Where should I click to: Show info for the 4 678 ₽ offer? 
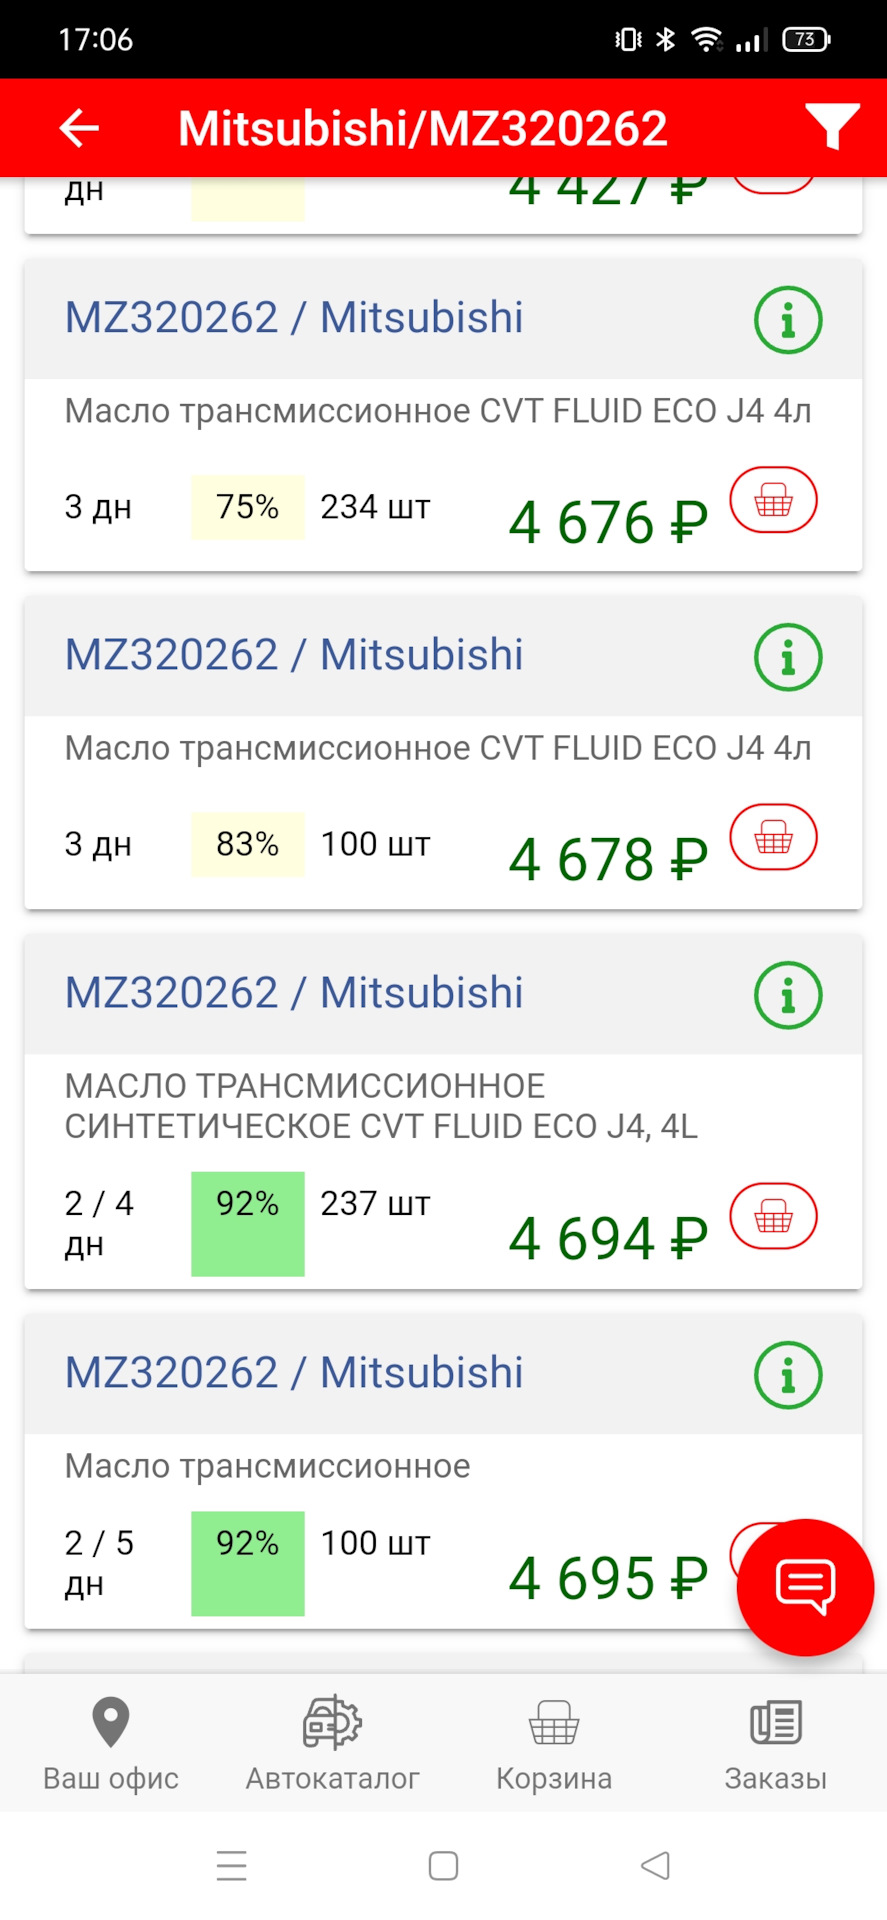(x=788, y=657)
